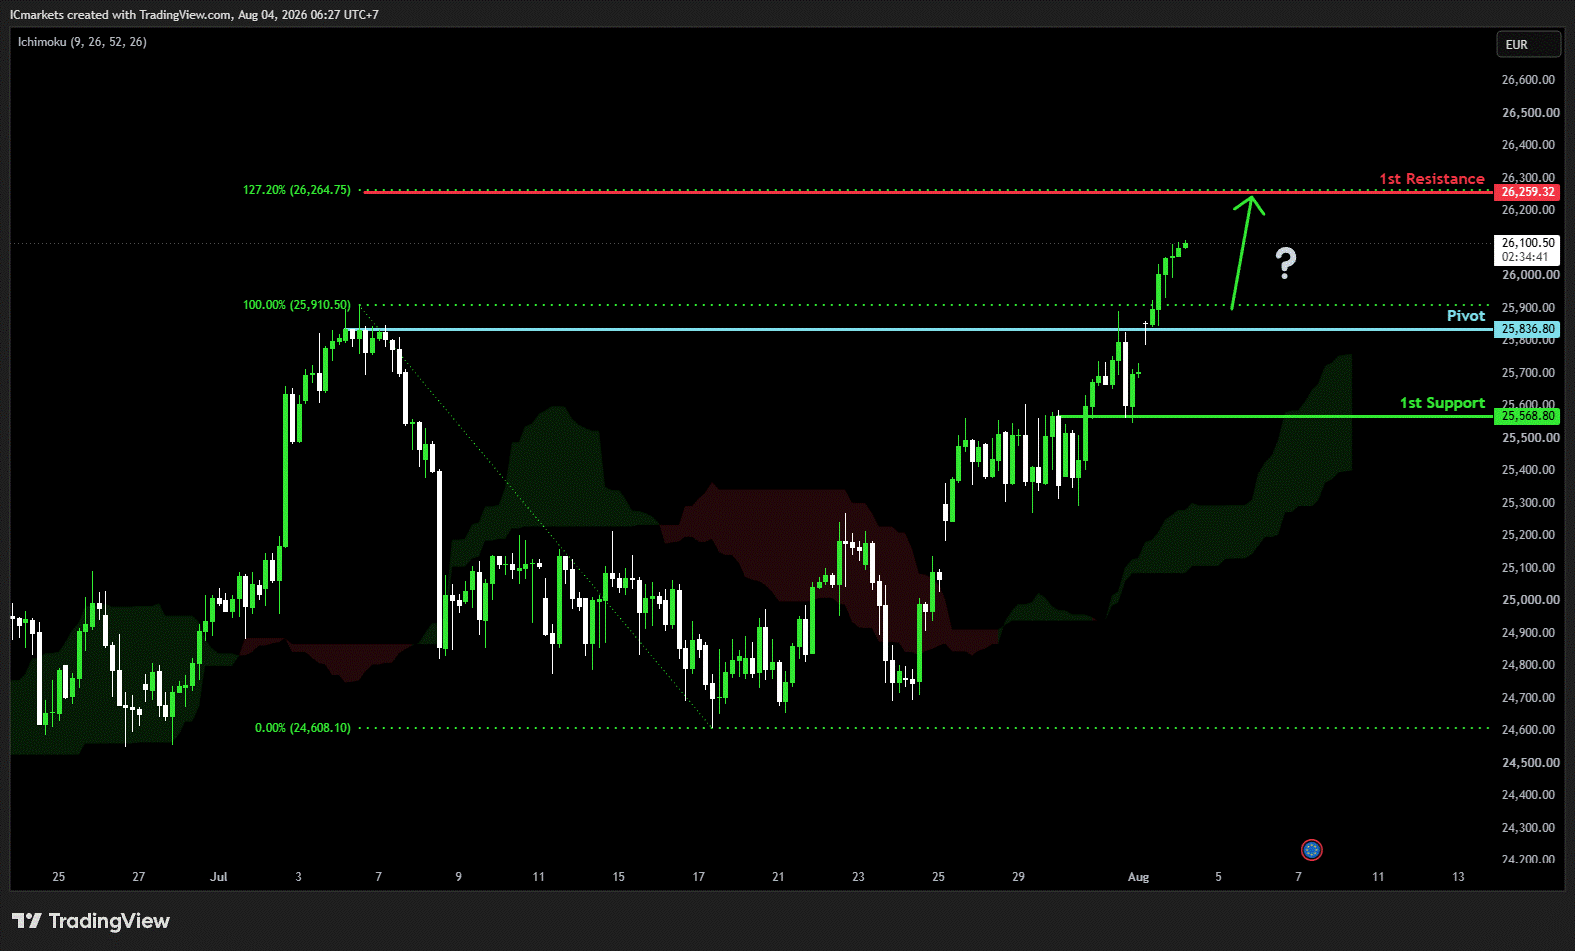
Task: Select the Ichimoku (9, 26, 52, 26) indicator legend
Action: [x=82, y=42]
